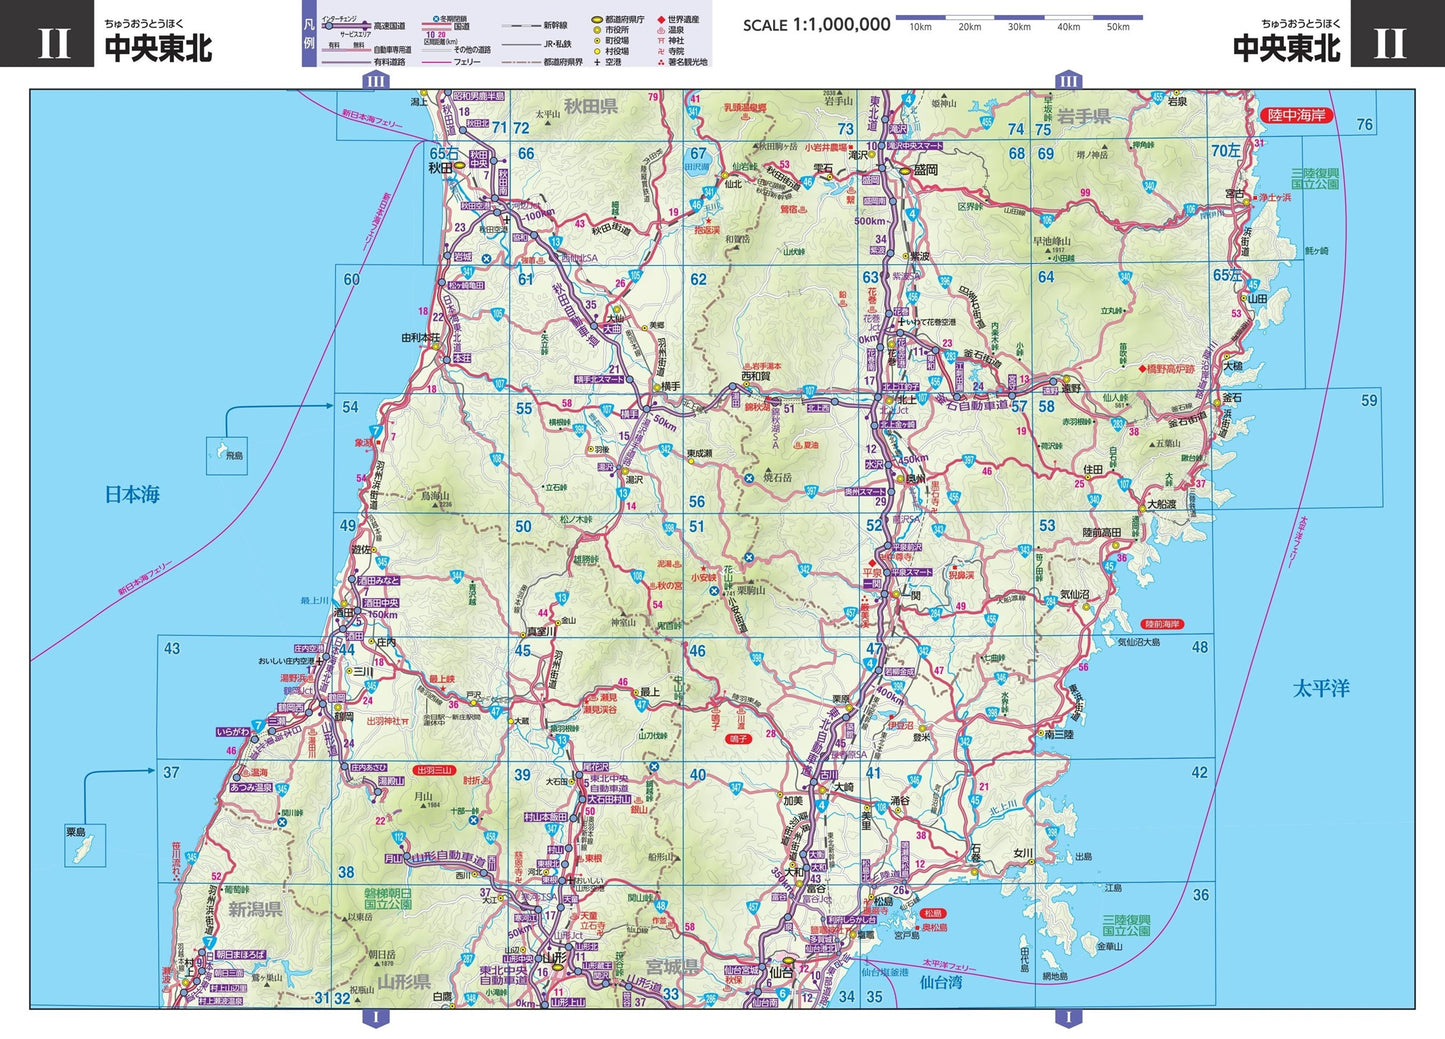This screenshot has width=1445, height=1039.
Task: Click the 宮城県 prefecture name
Action: click(x=673, y=966)
